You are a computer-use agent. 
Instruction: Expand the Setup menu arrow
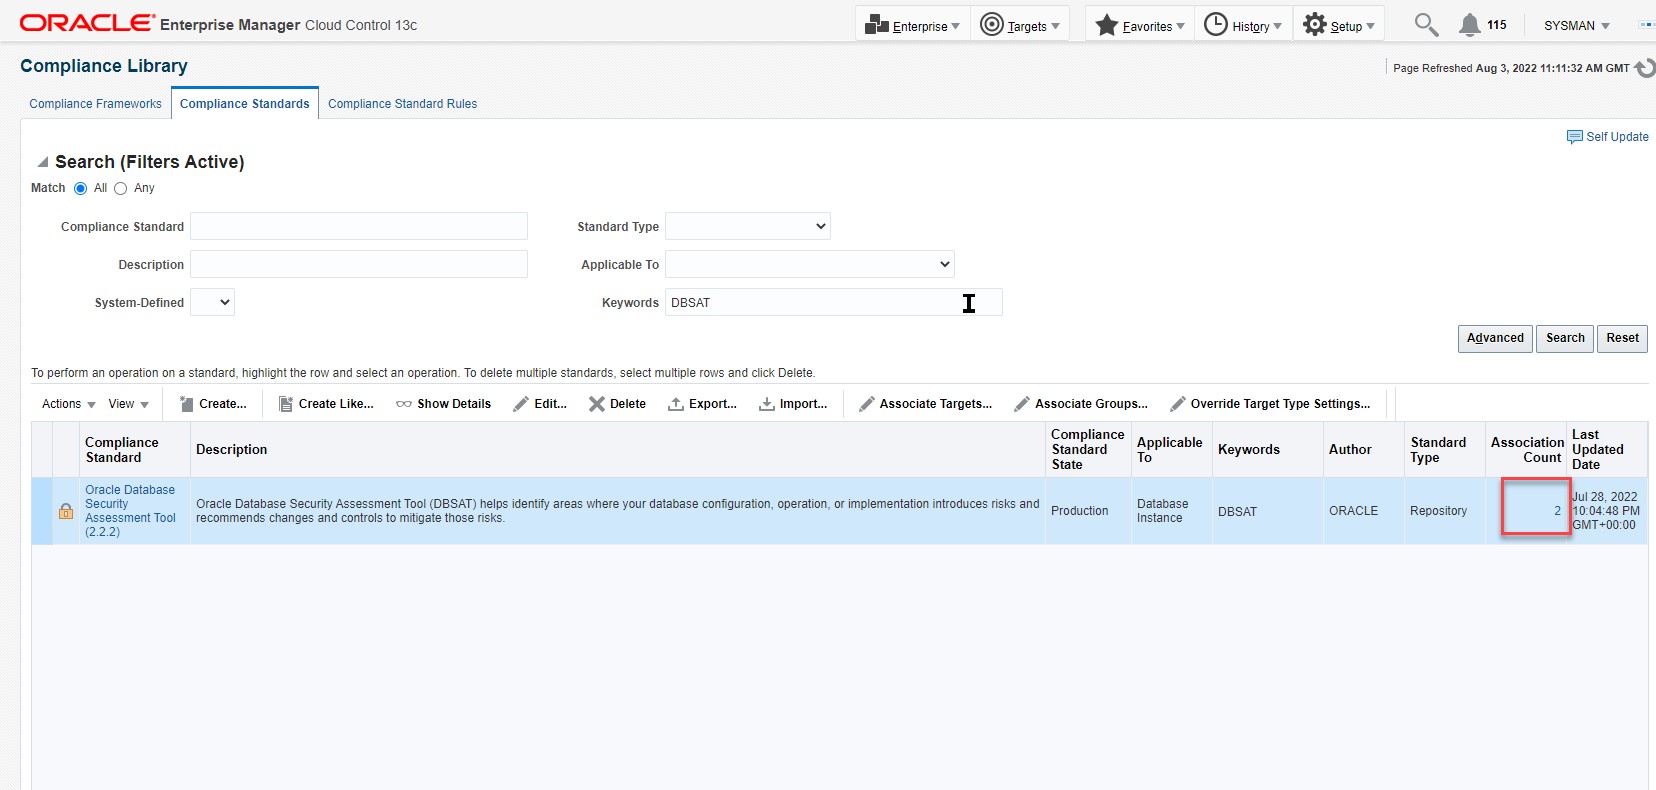point(1370,27)
